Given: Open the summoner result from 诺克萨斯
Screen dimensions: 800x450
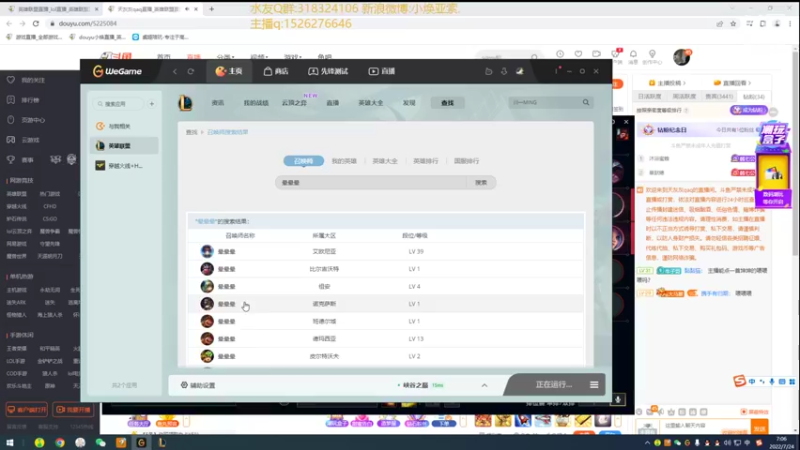Looking at the screenshot, I should [x=386, y=304].
